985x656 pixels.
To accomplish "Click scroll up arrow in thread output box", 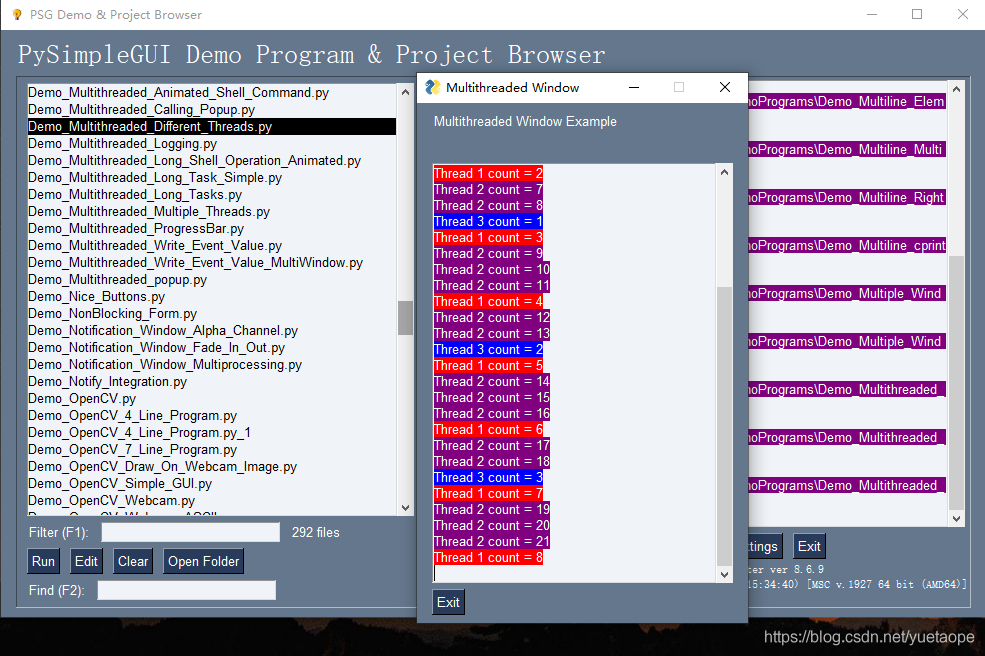I will click(x=724, y=172).
